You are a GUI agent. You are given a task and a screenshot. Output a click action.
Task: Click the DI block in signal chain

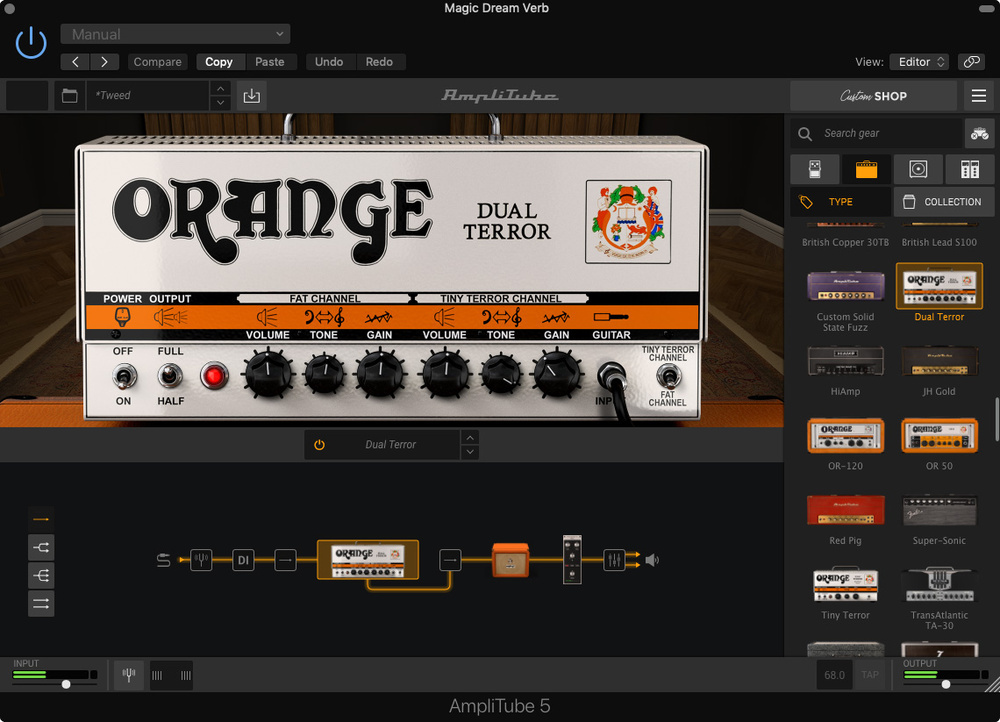tap(243, 560)
